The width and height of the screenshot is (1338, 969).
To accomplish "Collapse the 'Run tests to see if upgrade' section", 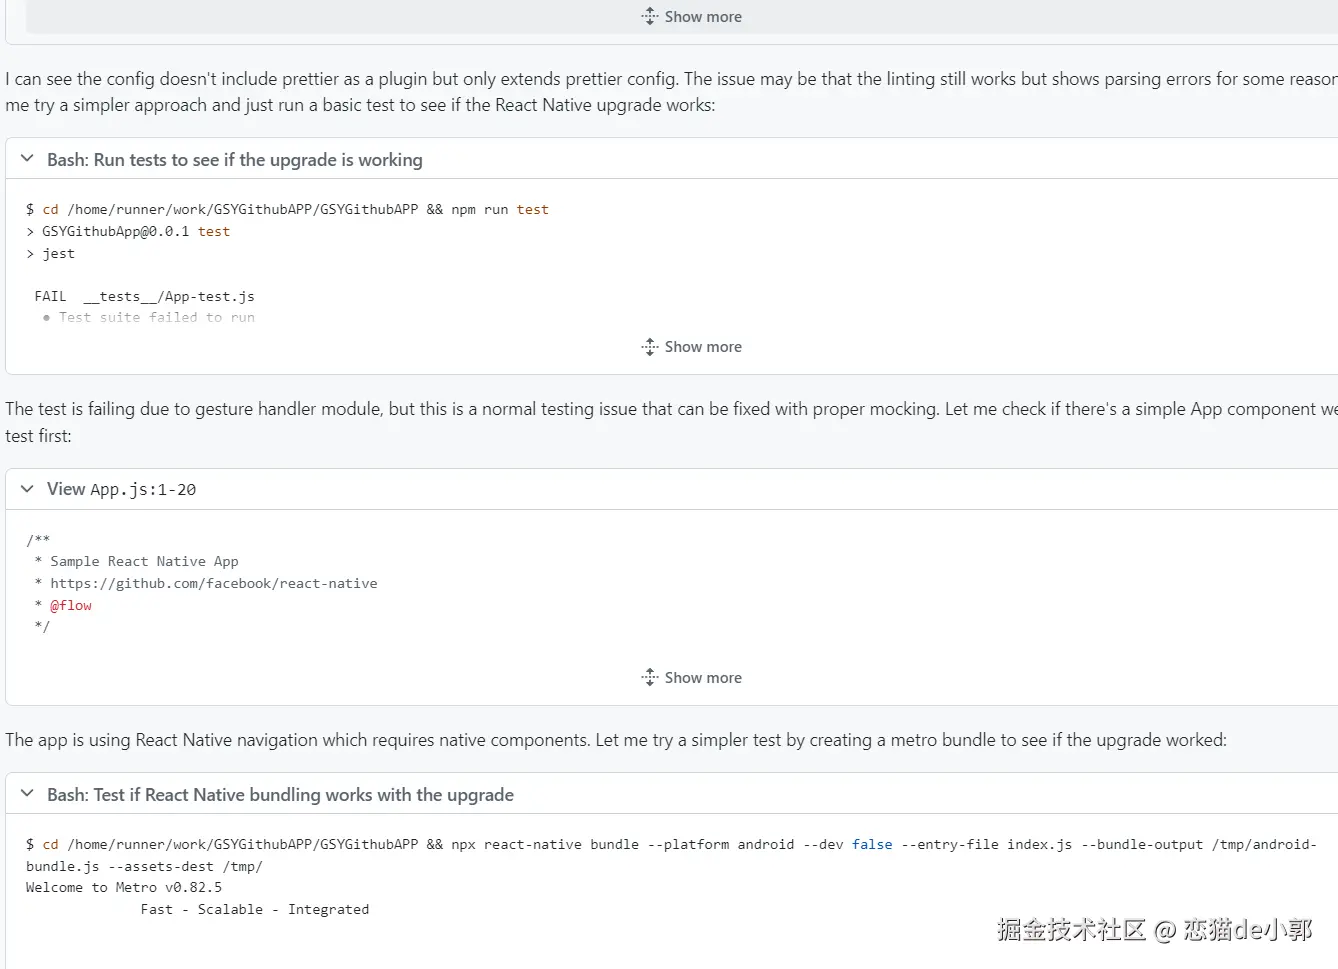I will tap(27, 159).
